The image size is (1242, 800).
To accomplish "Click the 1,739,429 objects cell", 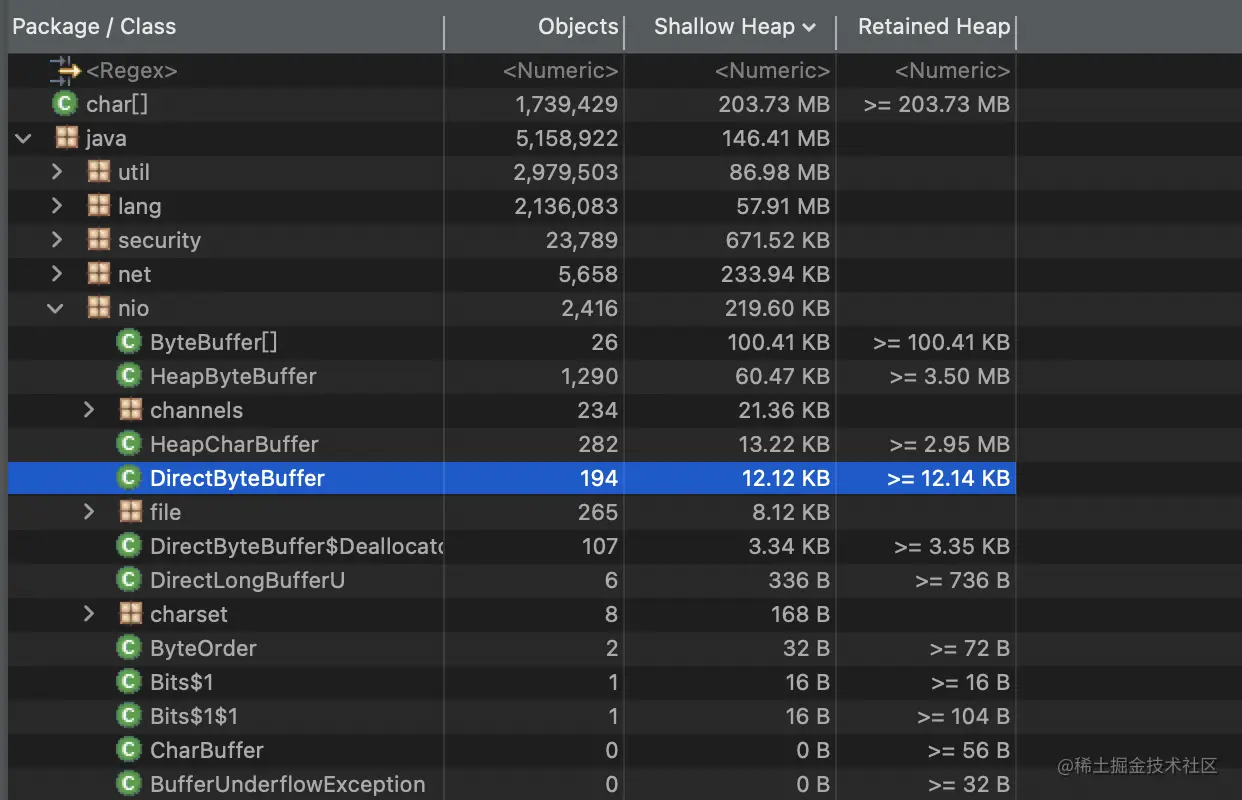I will pyautogui.click(x=566, y=104).
